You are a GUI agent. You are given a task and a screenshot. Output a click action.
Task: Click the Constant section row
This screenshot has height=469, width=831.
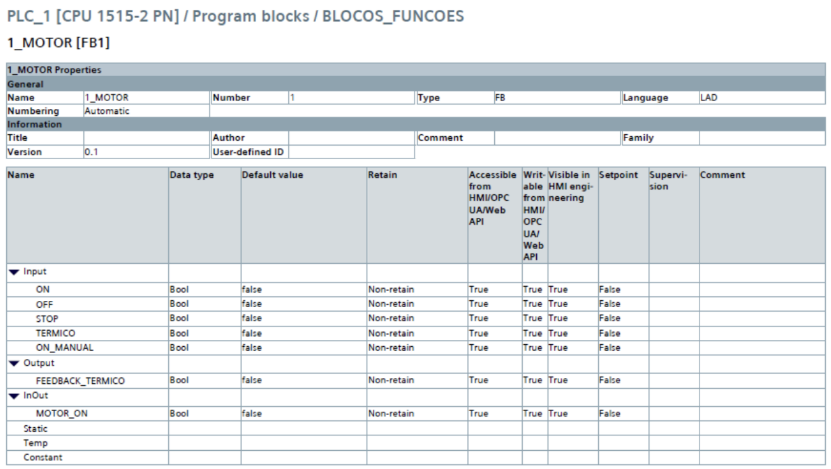click(x=43, y=457)
